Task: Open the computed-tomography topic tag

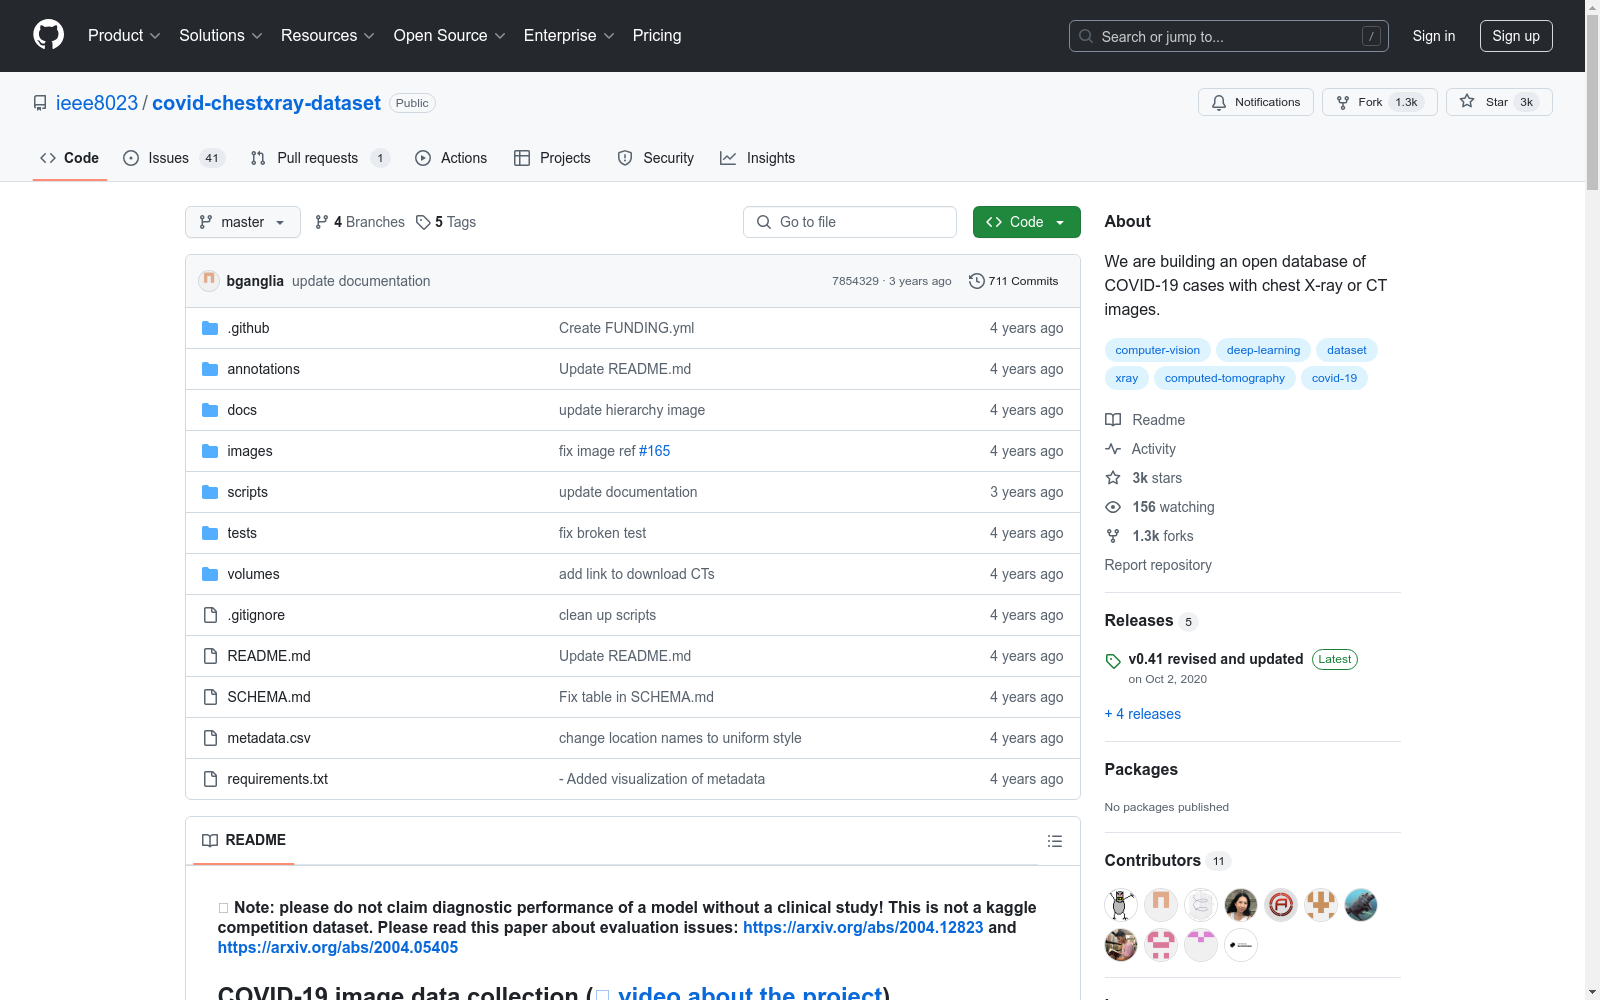Action: click(x=1225, y=378)
